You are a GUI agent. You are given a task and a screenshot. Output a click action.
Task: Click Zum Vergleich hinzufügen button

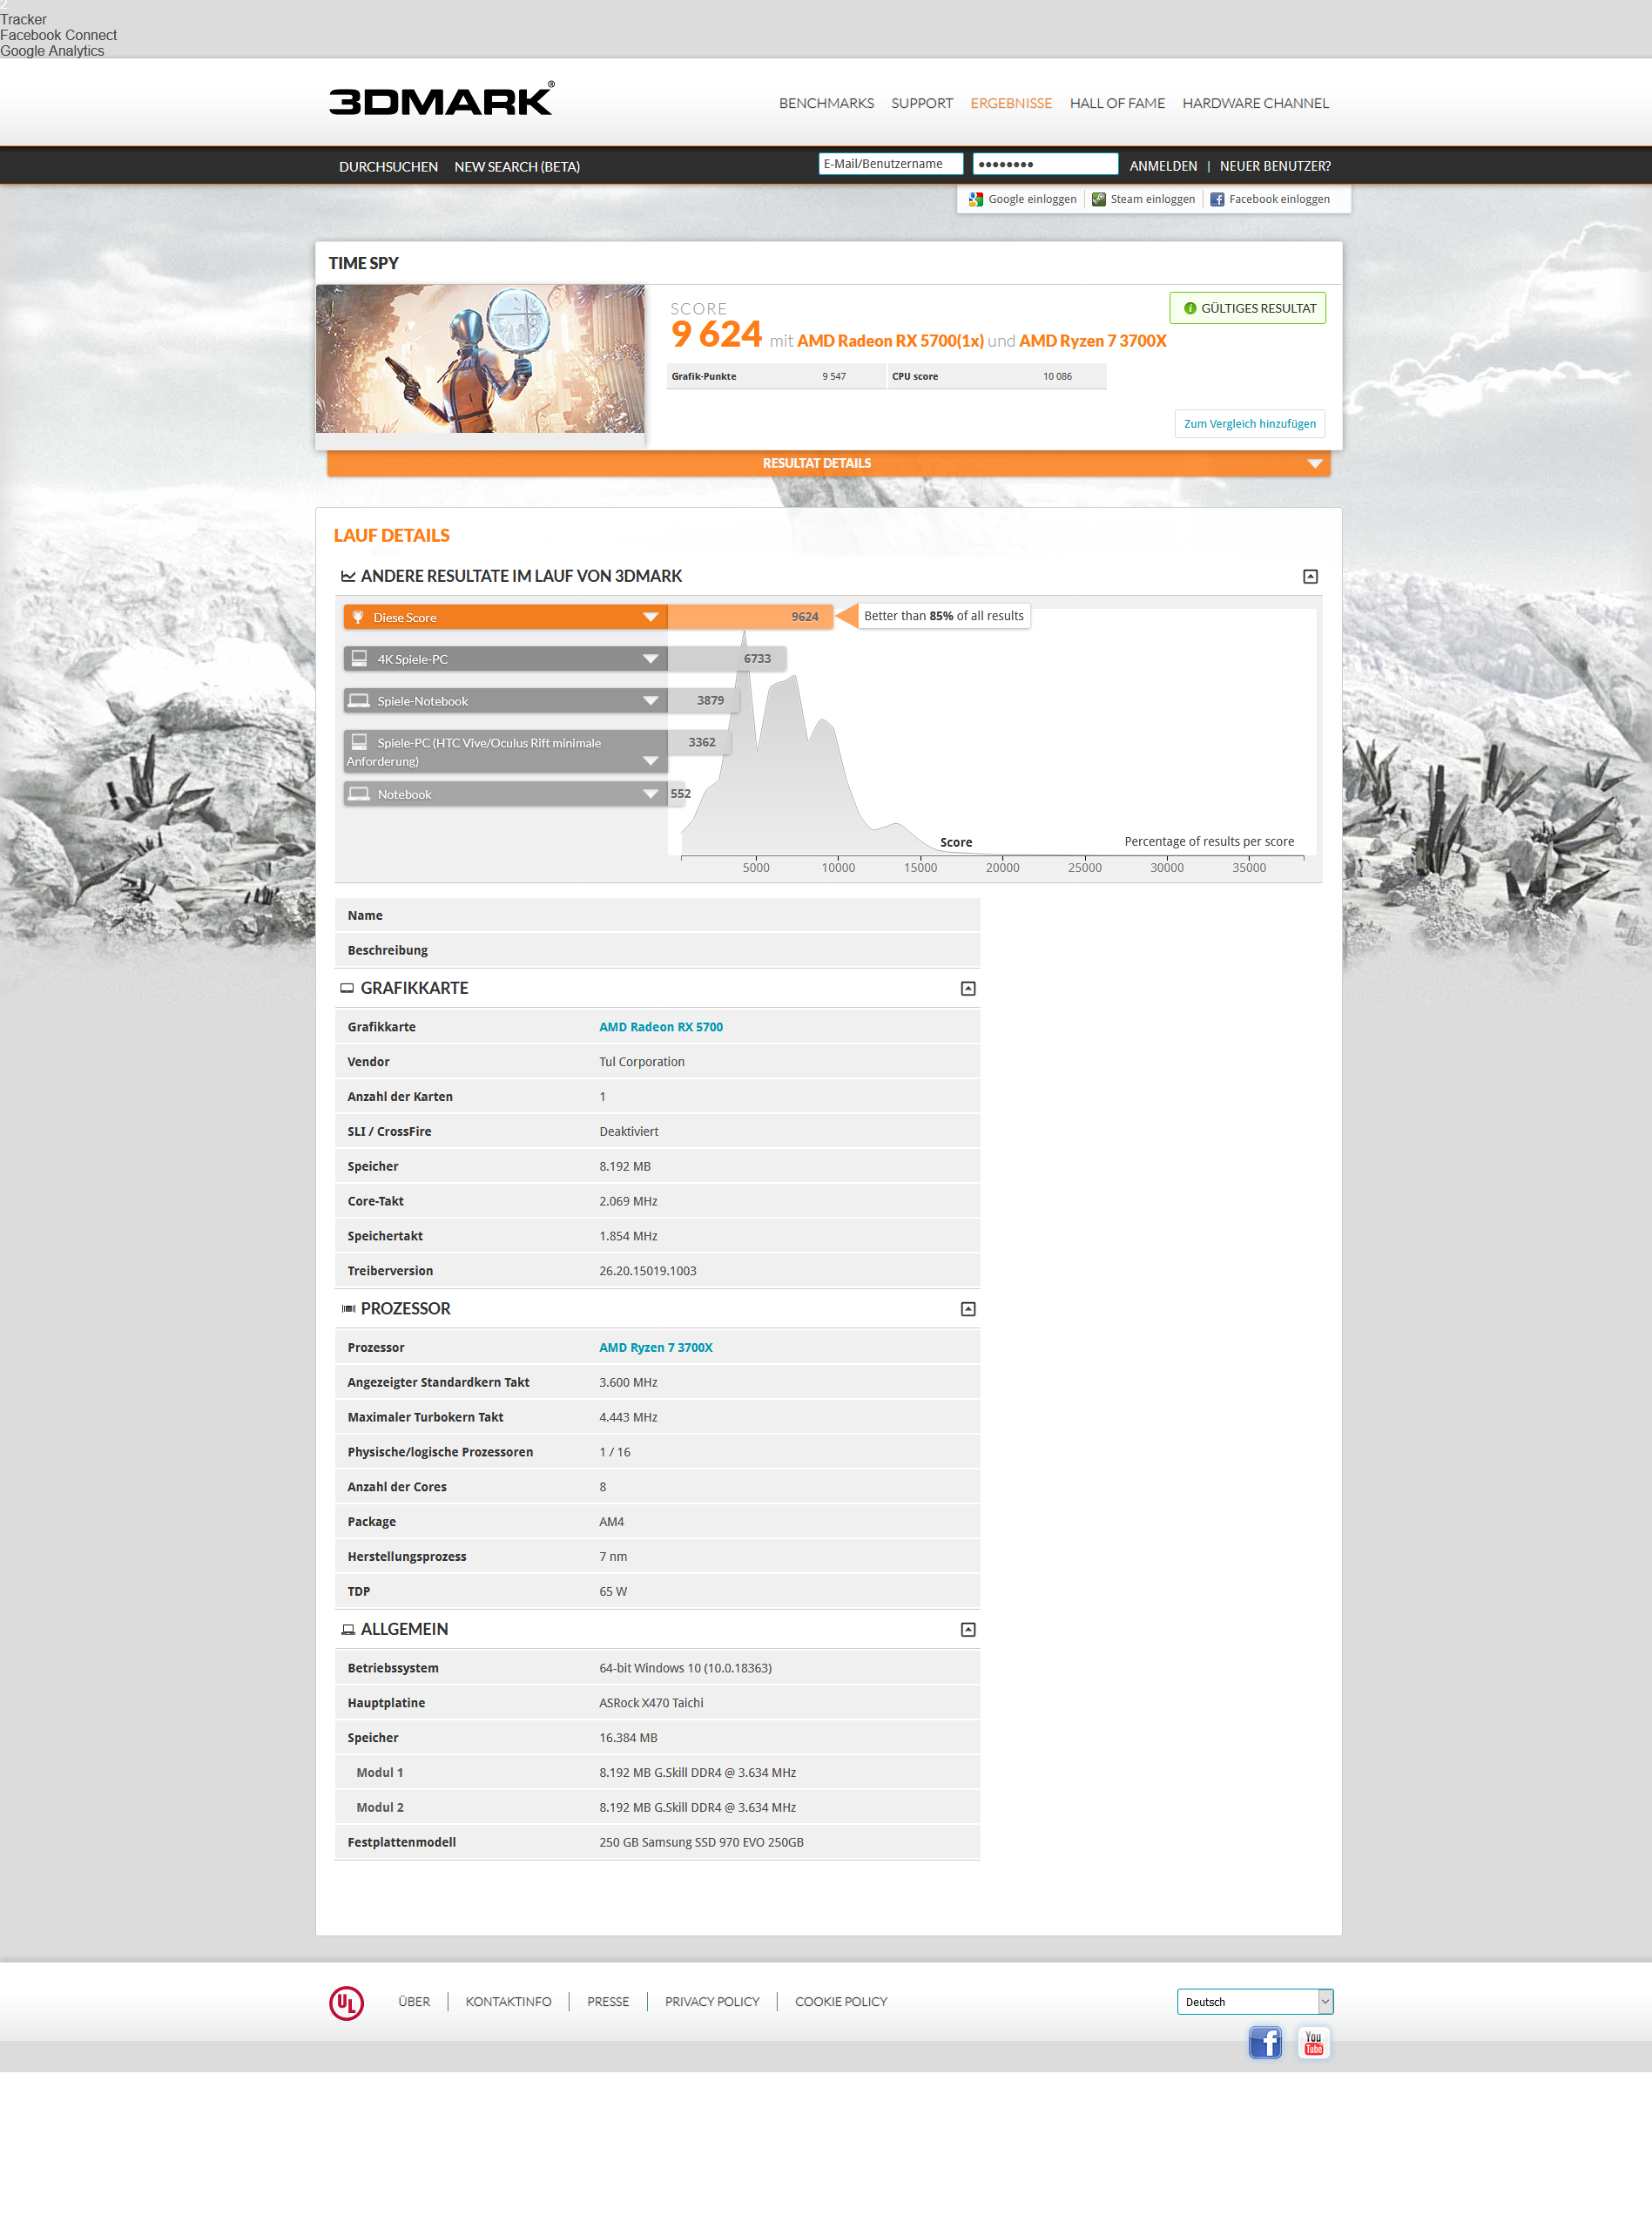pos(1249,424)
